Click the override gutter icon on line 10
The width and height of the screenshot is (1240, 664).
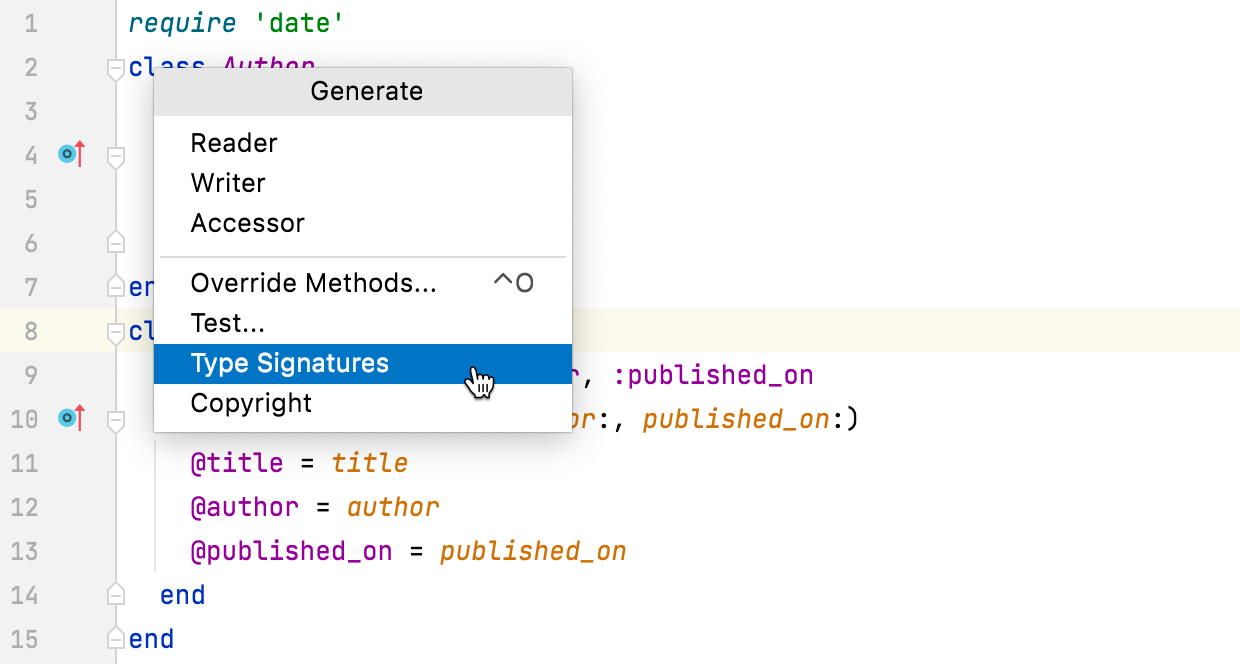tap(70, 419)
